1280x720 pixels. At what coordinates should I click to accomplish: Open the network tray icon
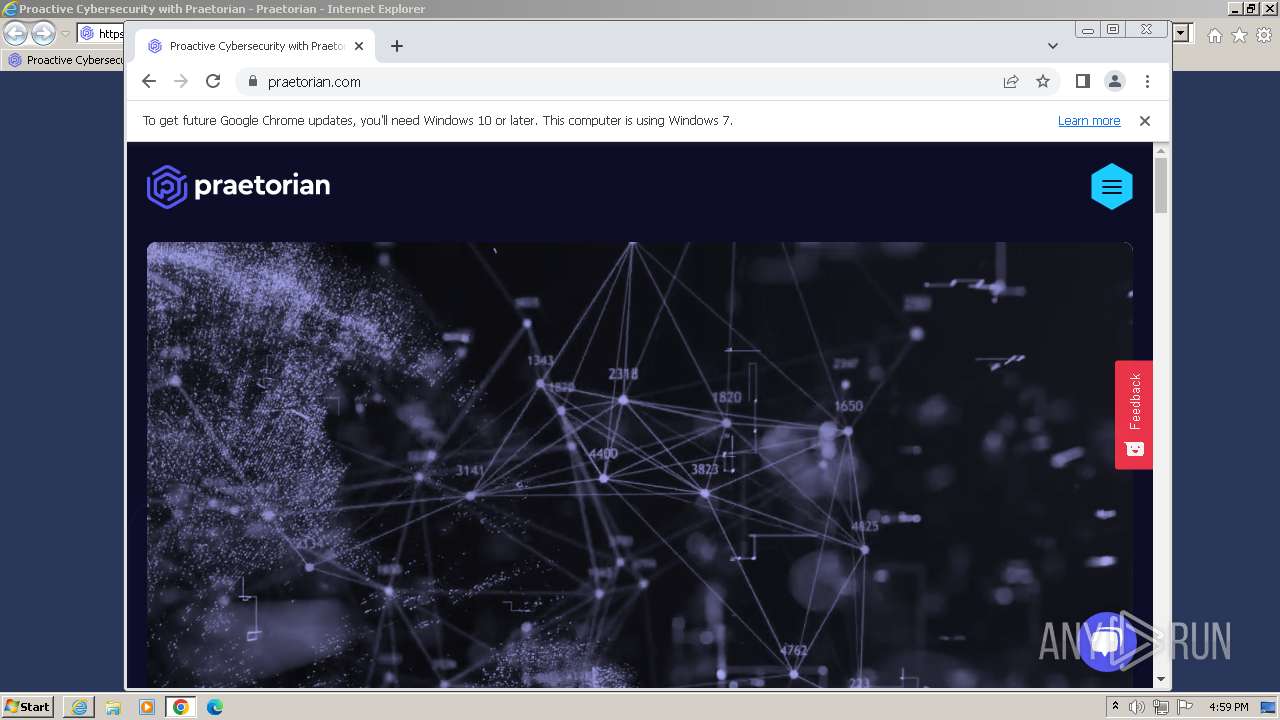(1161, 707)
